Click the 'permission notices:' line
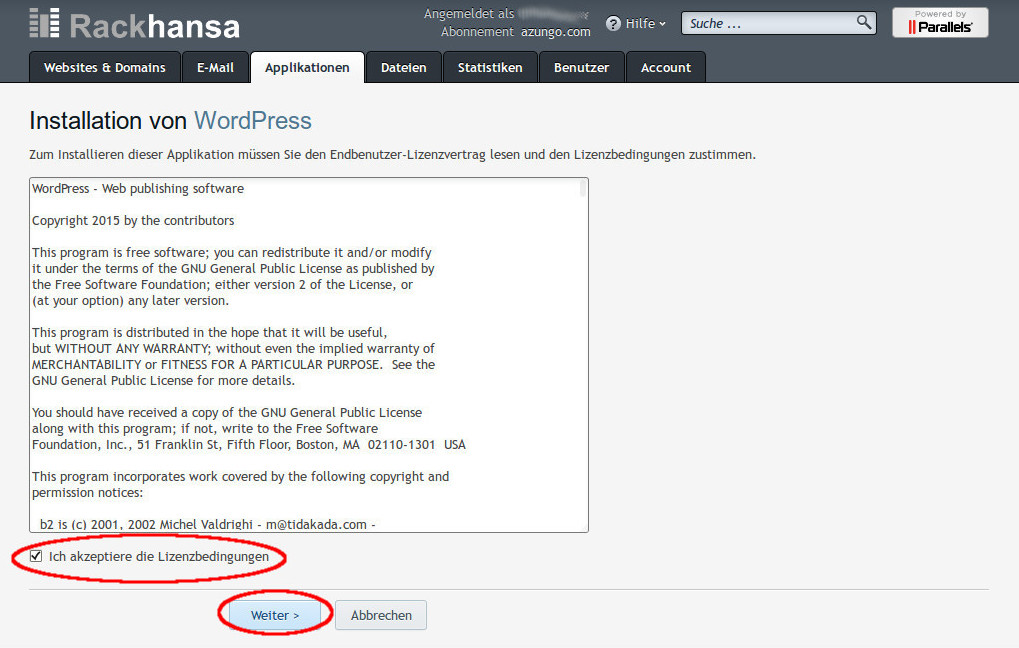This screenshot has height=648, width=1019. coord(87,493)
